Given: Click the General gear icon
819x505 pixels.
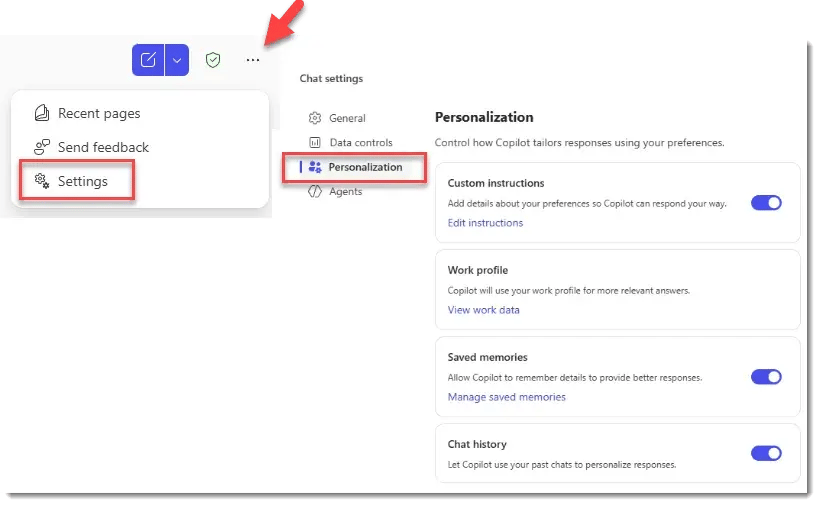Looking at the screenshot, I should [x=315, y=118].
